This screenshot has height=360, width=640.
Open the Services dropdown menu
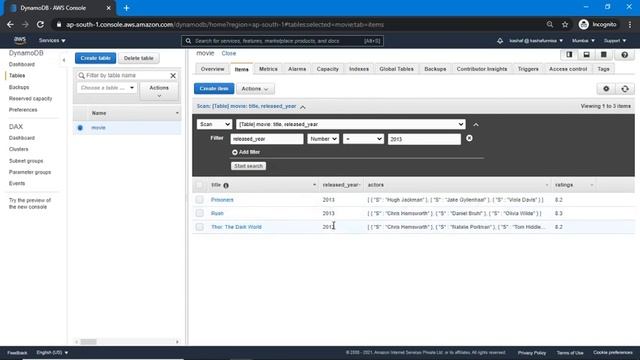[52, 40]
